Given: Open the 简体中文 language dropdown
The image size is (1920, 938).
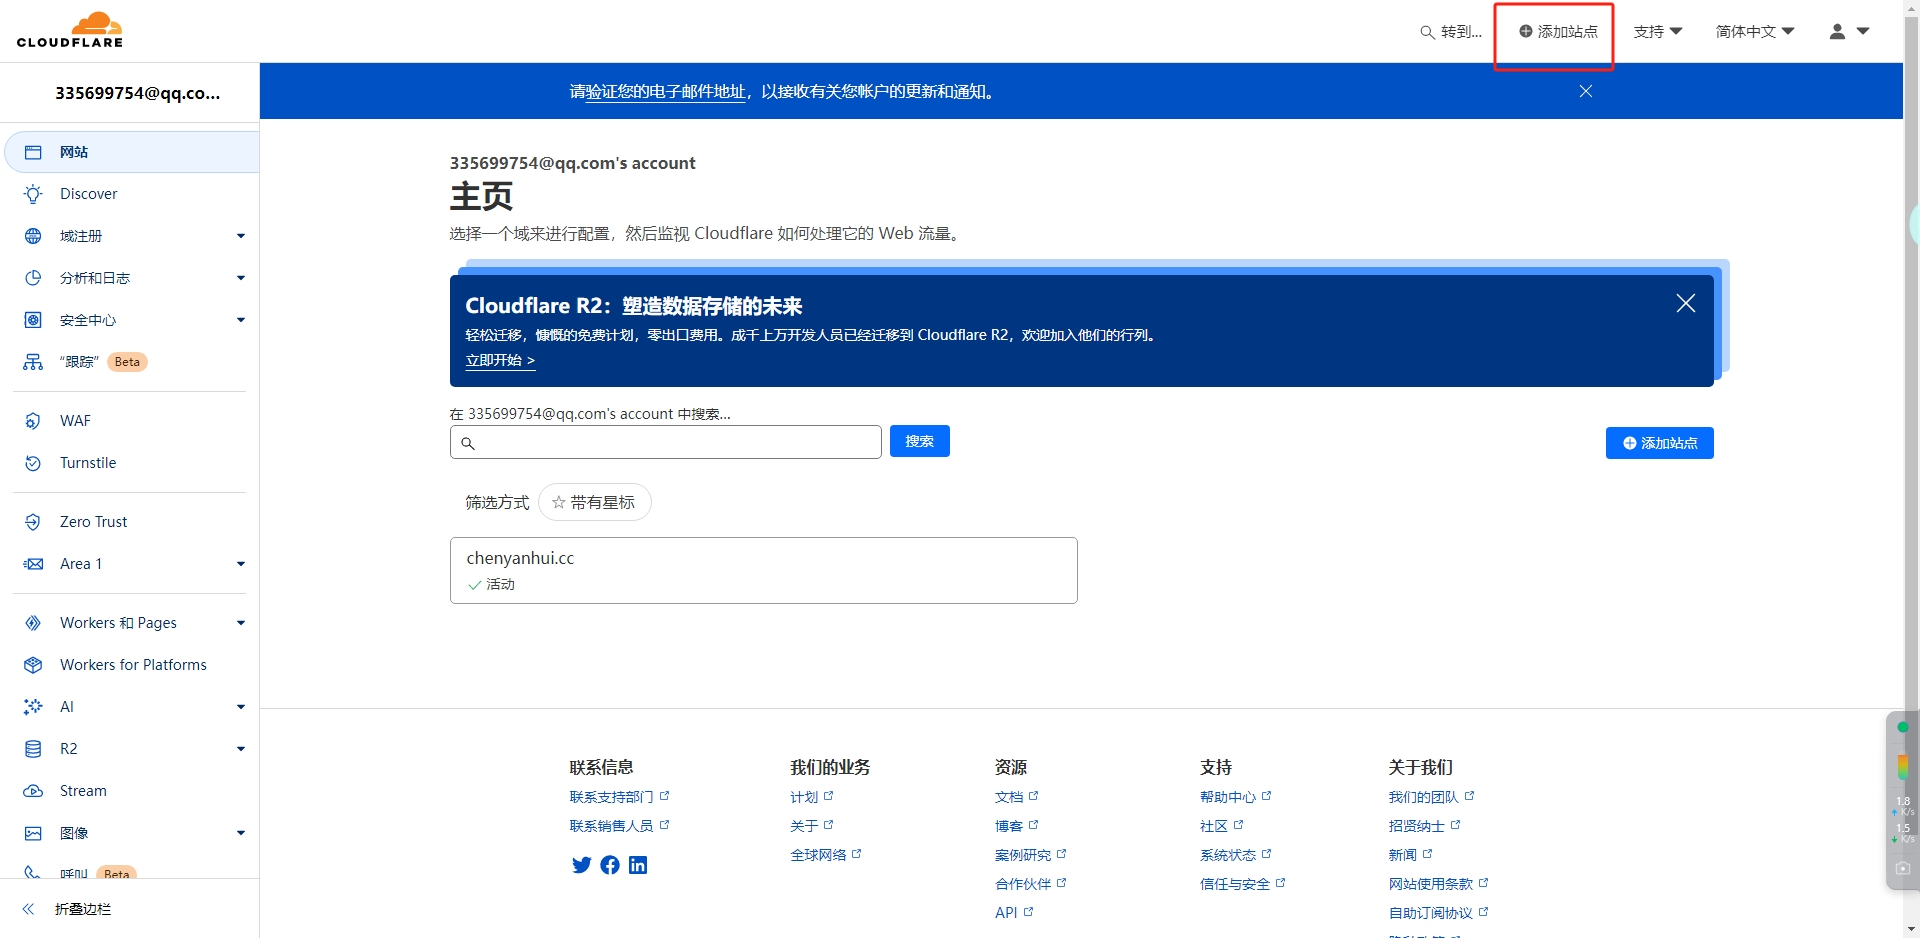Looking at the screenshot, I should point(1755,32).
